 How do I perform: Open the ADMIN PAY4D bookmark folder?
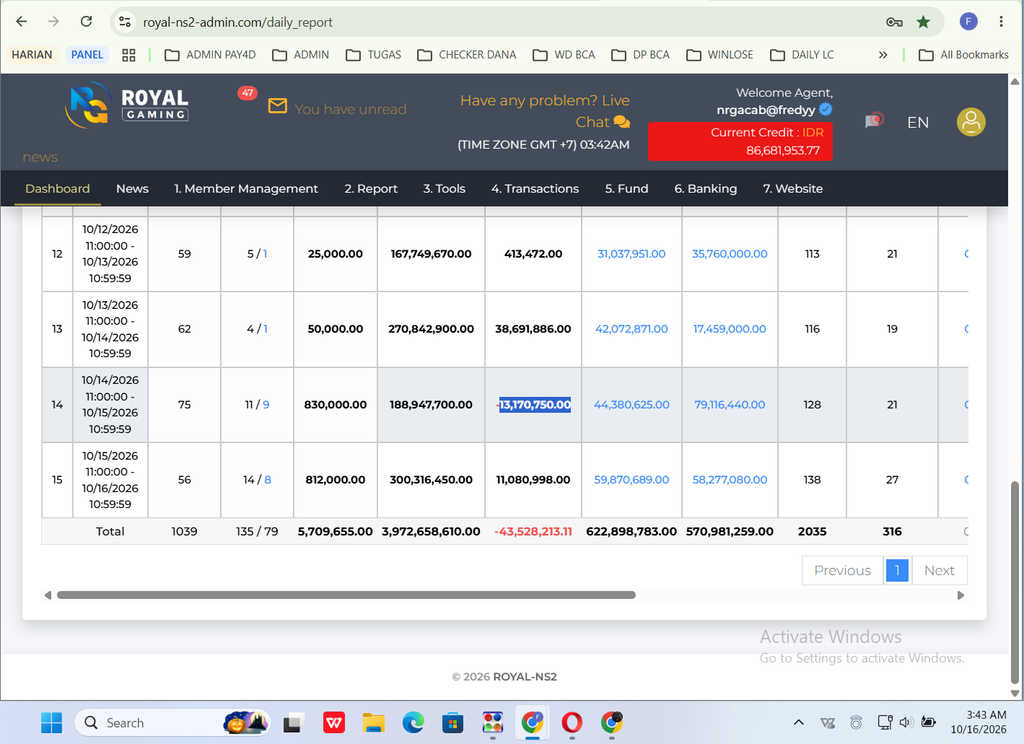[210, 55]
